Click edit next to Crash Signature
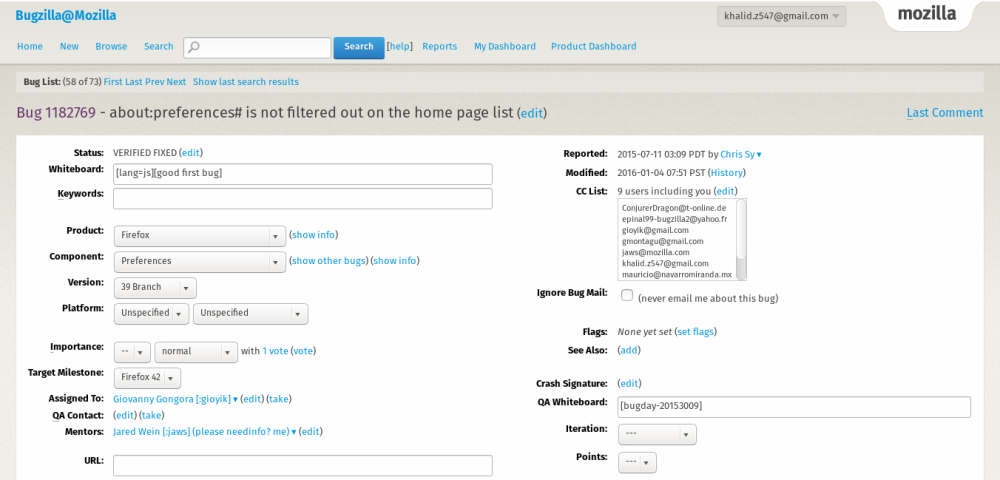Screen dimensions: 1000x480 pos(629,384)
